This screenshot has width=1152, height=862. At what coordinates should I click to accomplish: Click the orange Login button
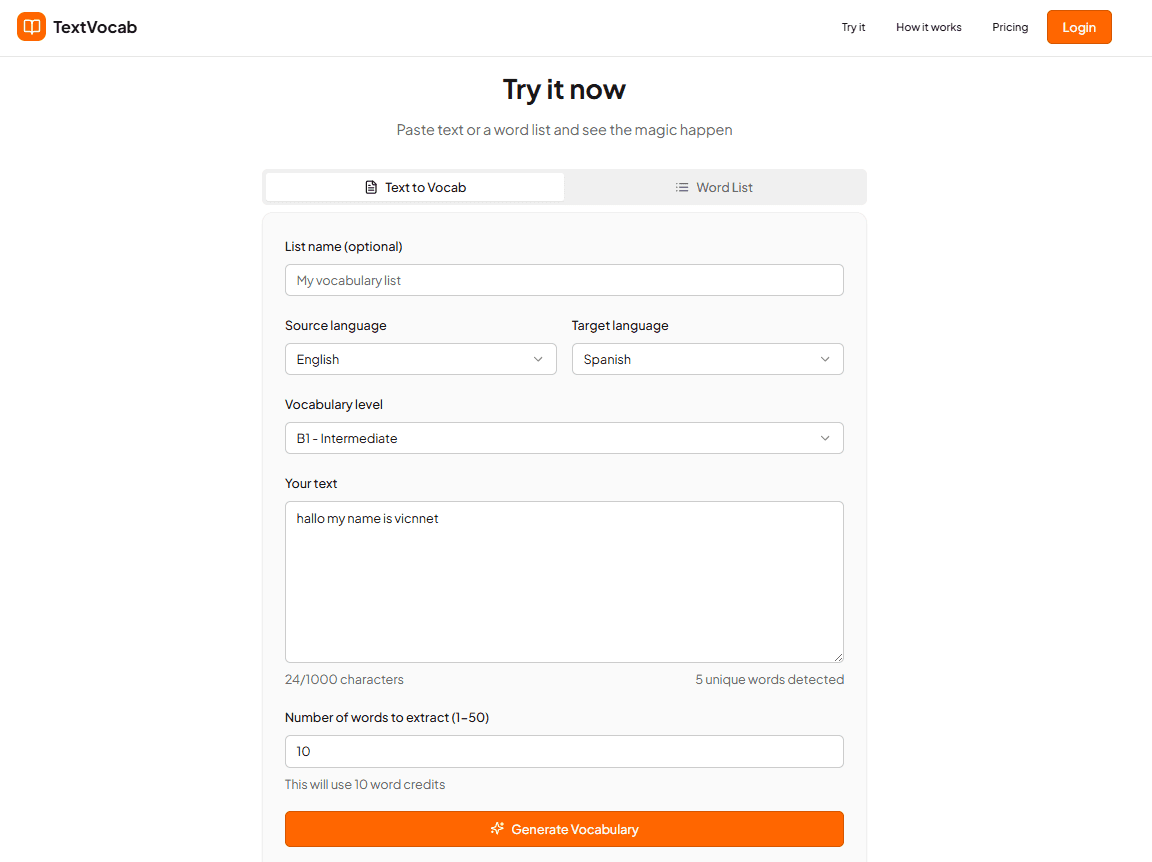(x=1079, y=27)
